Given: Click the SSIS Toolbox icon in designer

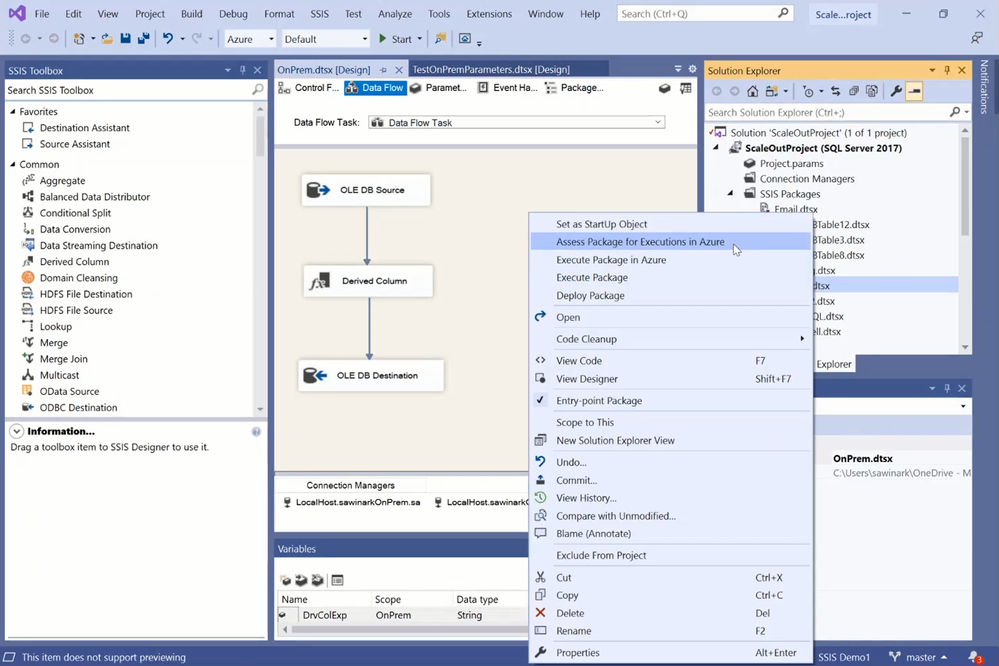Looking at the screenshot, I should [x=665, y=88].
